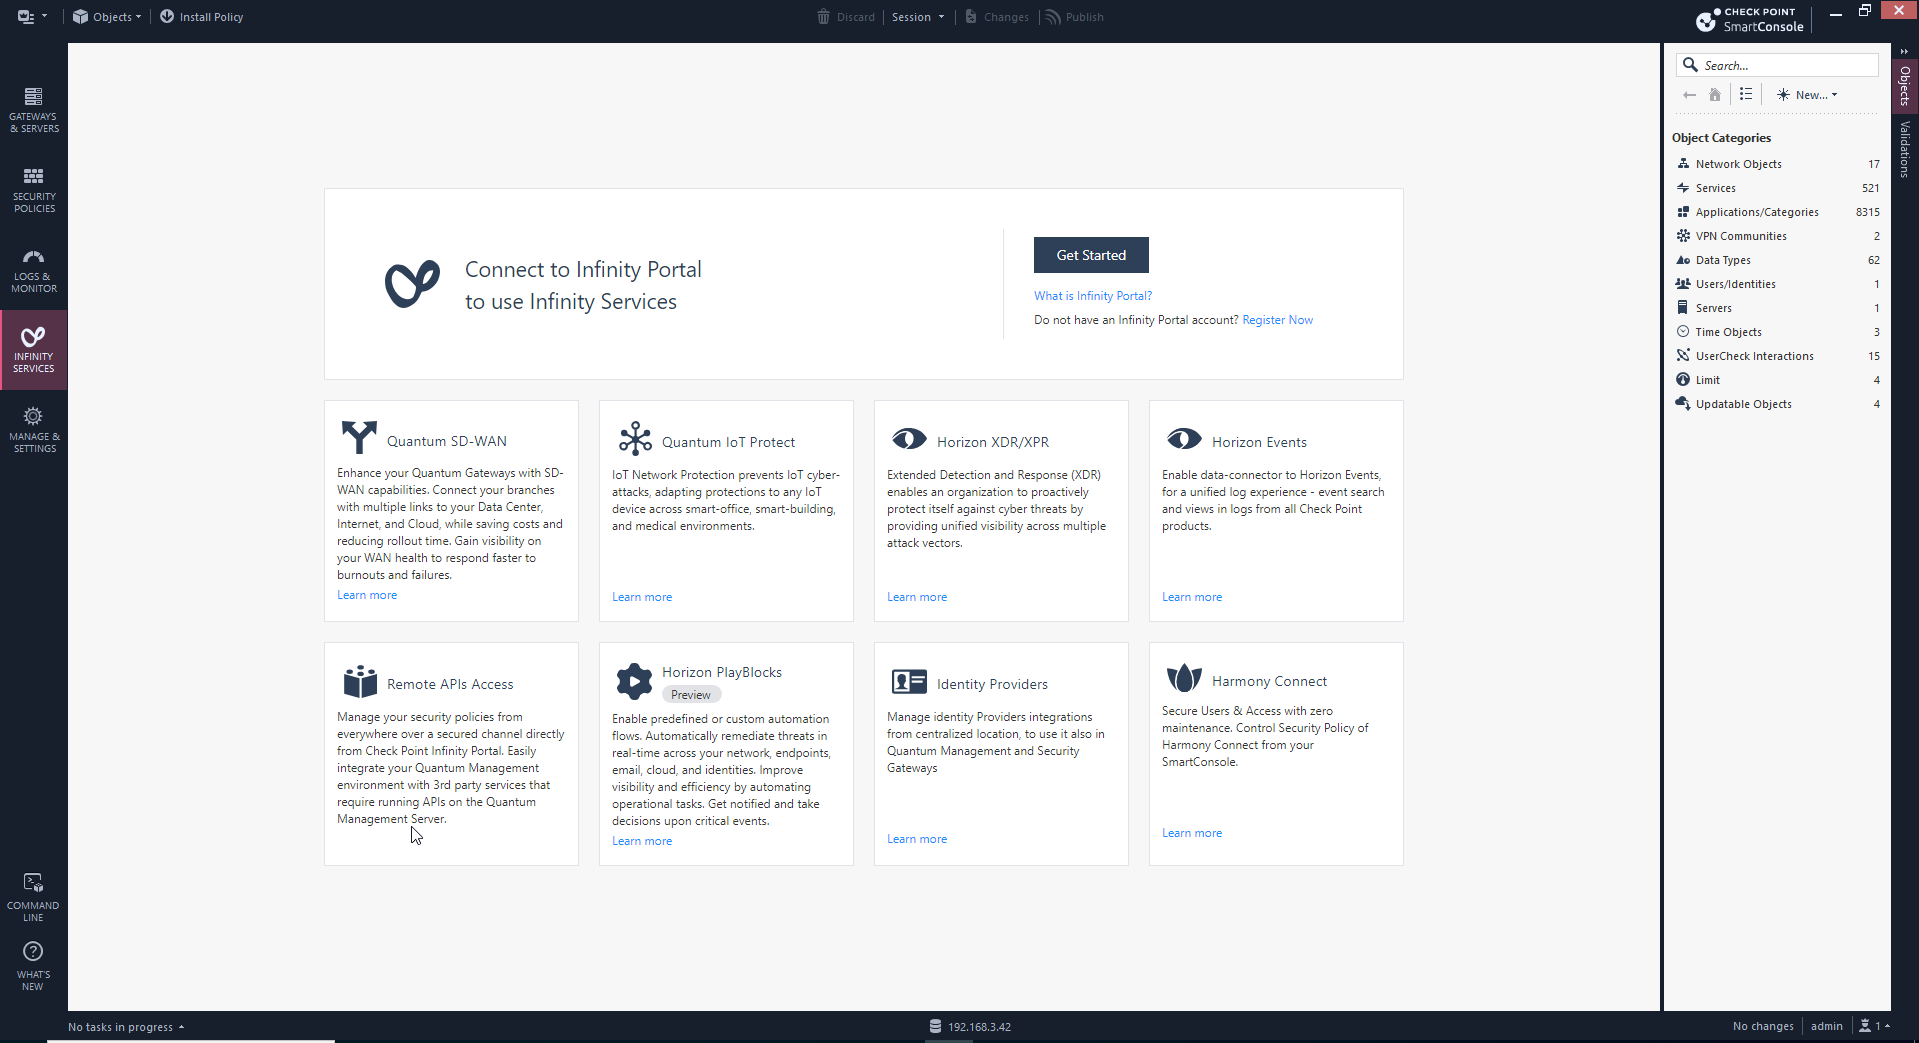Open the 'What is Infinity Portal?' link
Screen dimensions: 1919x1043
[1093, 296]
